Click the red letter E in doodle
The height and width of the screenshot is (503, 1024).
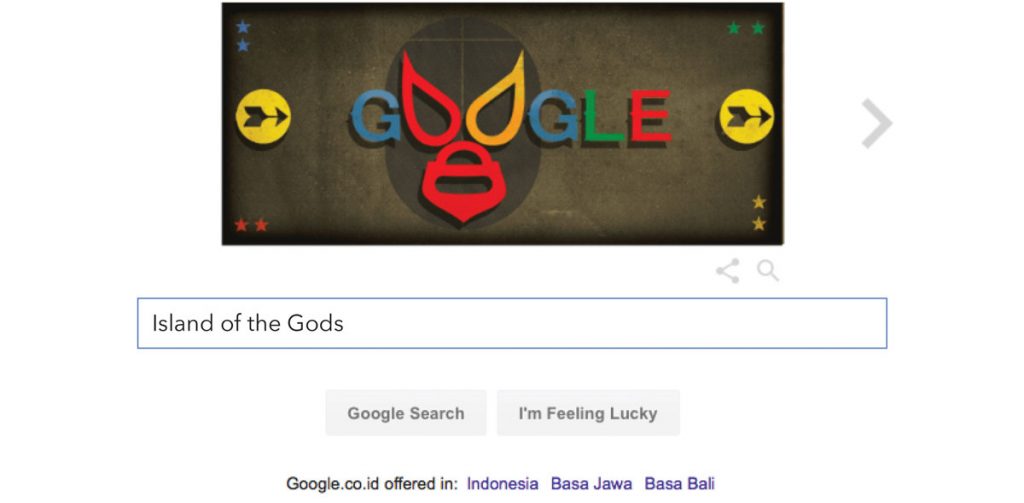pyautogui.click(x=650, y=116)
